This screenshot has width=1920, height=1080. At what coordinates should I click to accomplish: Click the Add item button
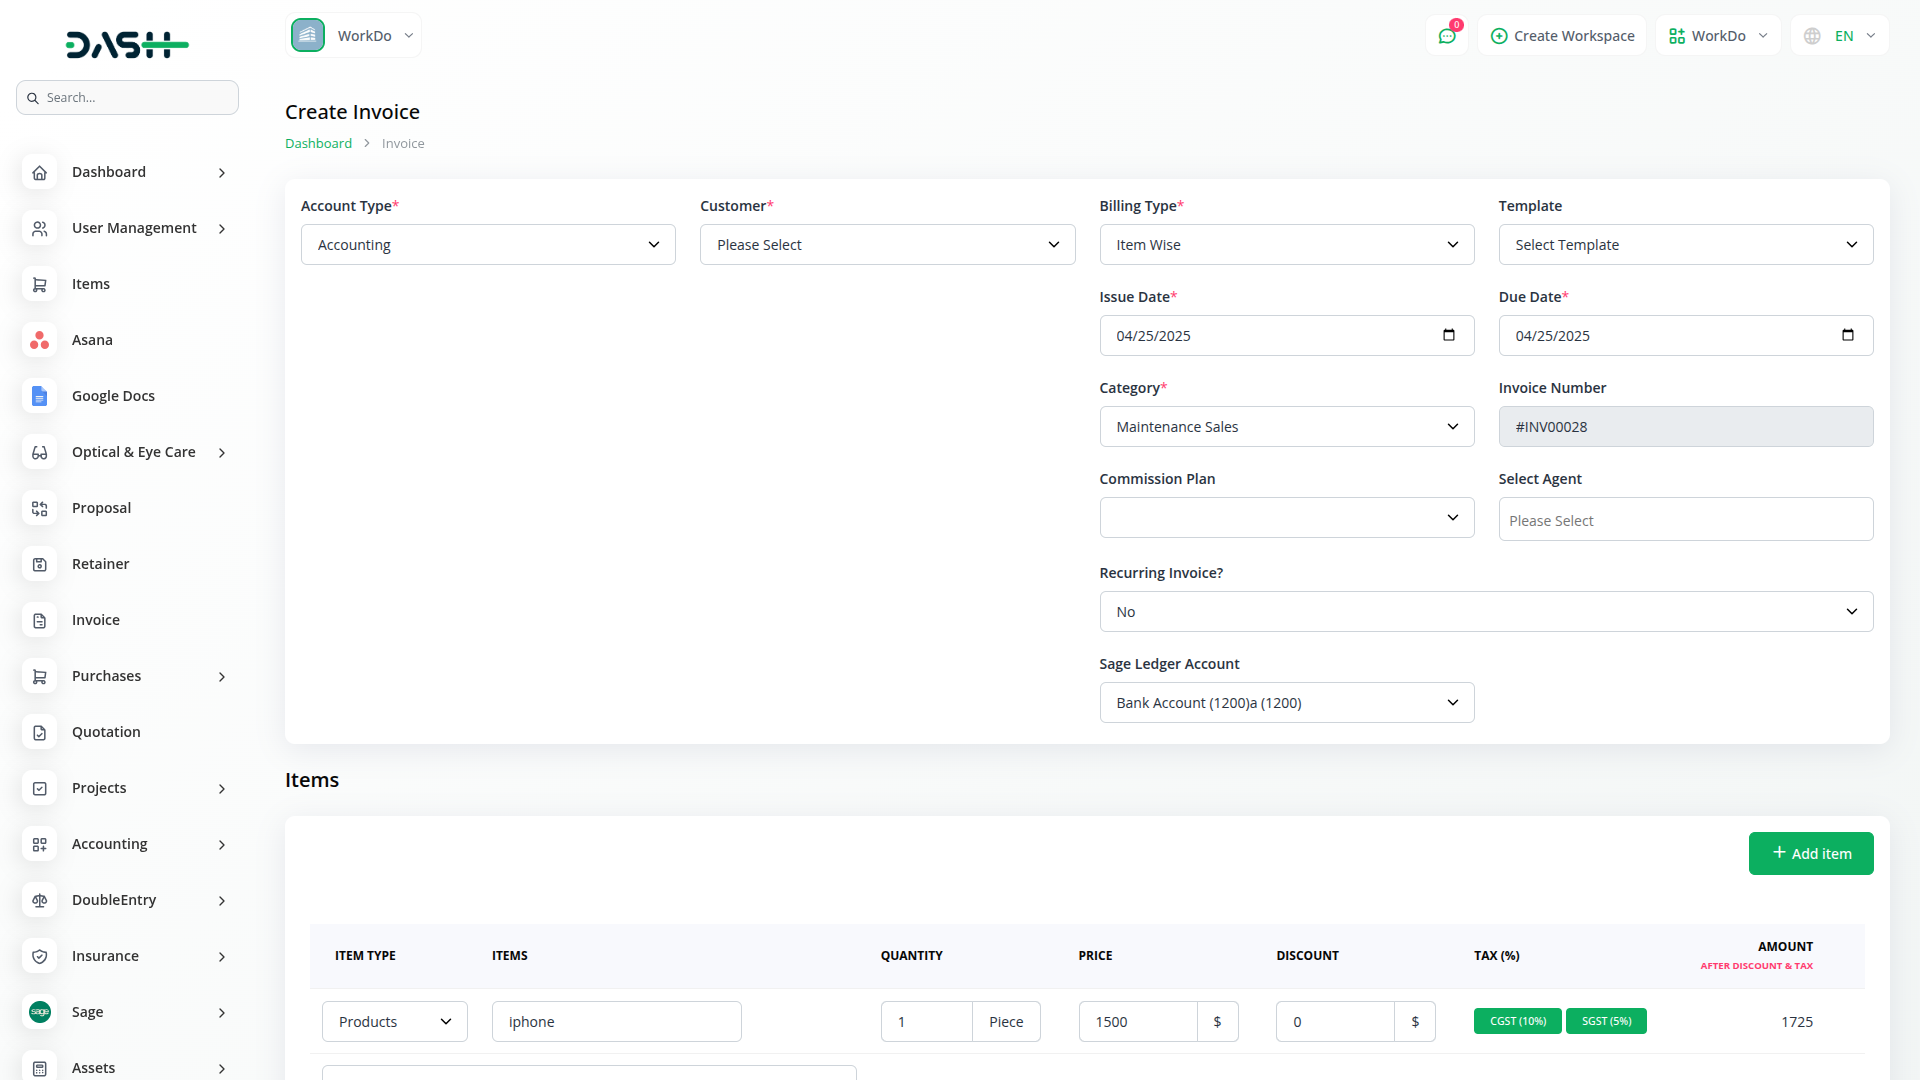[1810, 853]
